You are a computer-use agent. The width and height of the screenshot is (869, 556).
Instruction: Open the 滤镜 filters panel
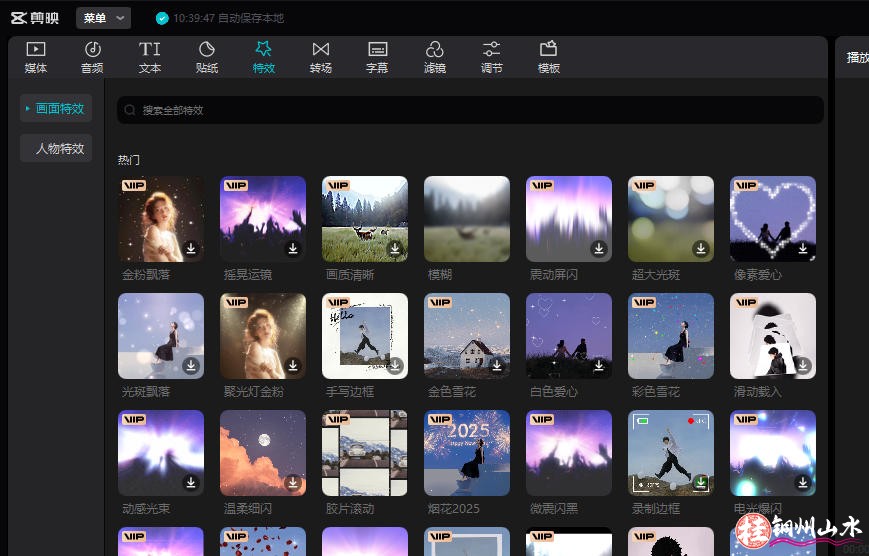point(434,57)
